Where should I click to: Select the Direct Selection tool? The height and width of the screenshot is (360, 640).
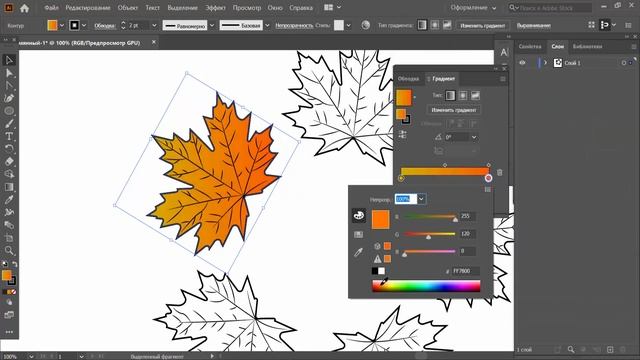9,73
